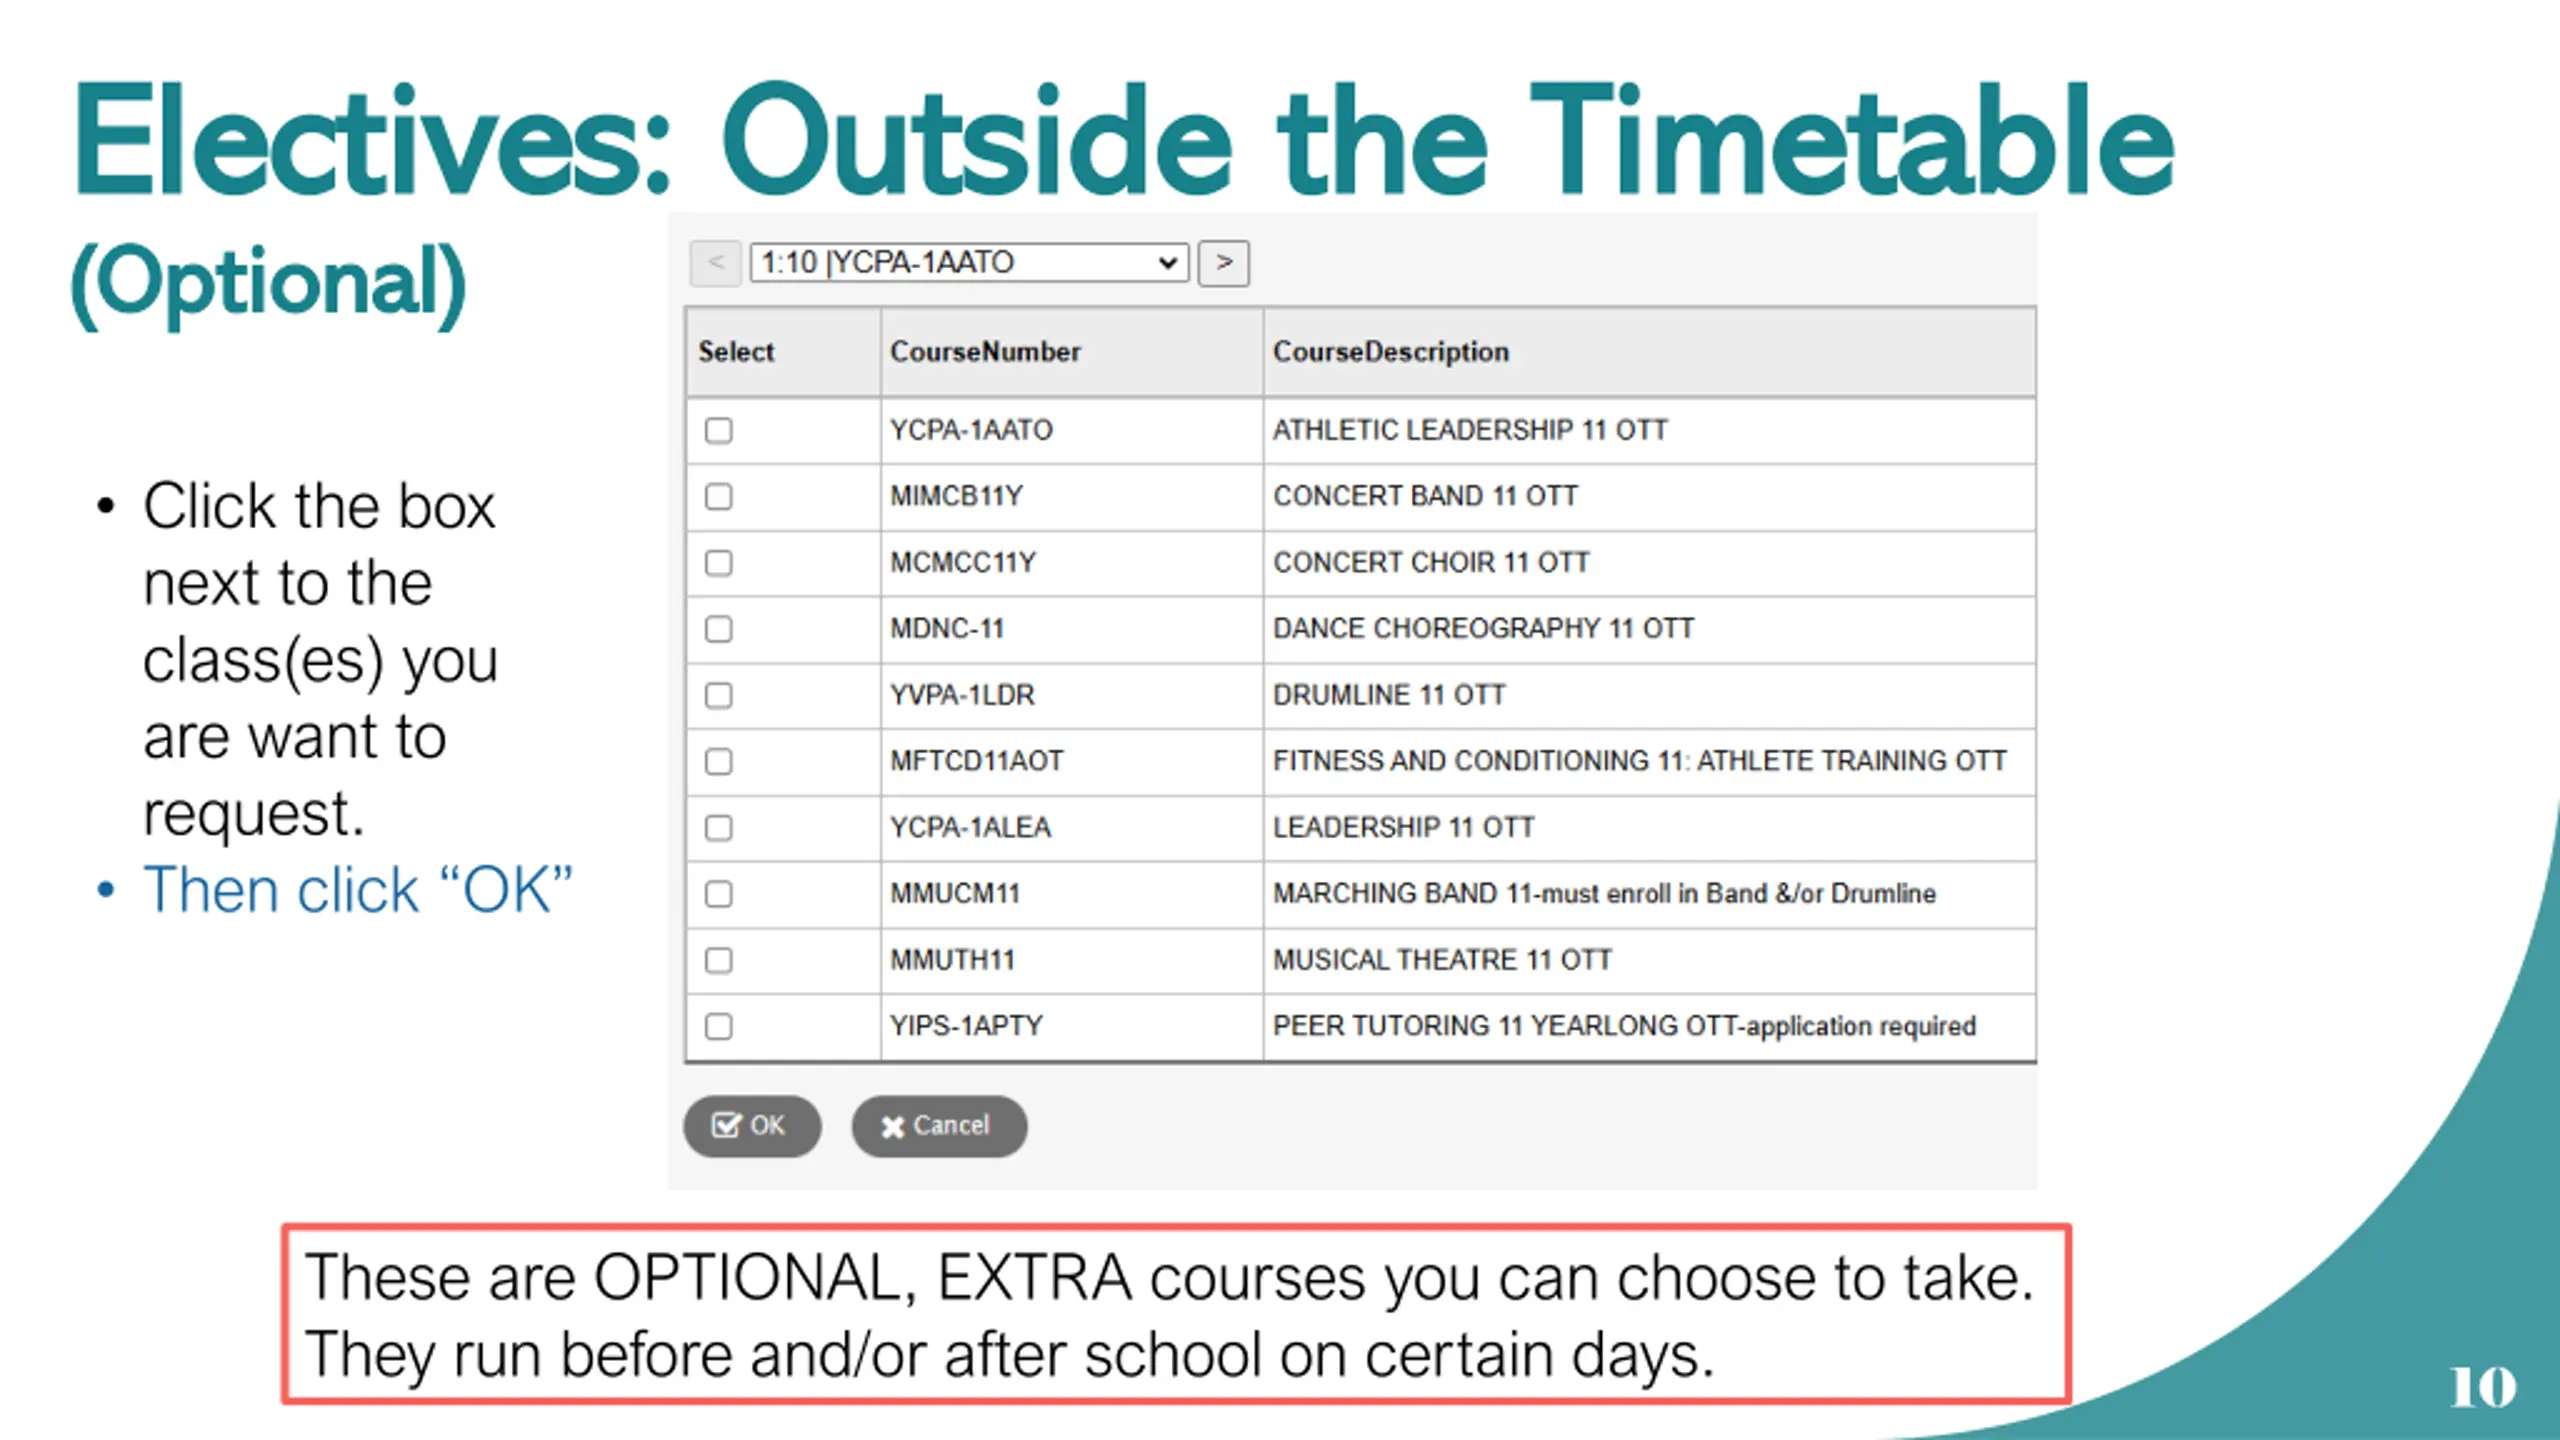
Task: Click description ATHLETIC LEADERSHIP 11 OTT
Action: tap(1470, 430)
